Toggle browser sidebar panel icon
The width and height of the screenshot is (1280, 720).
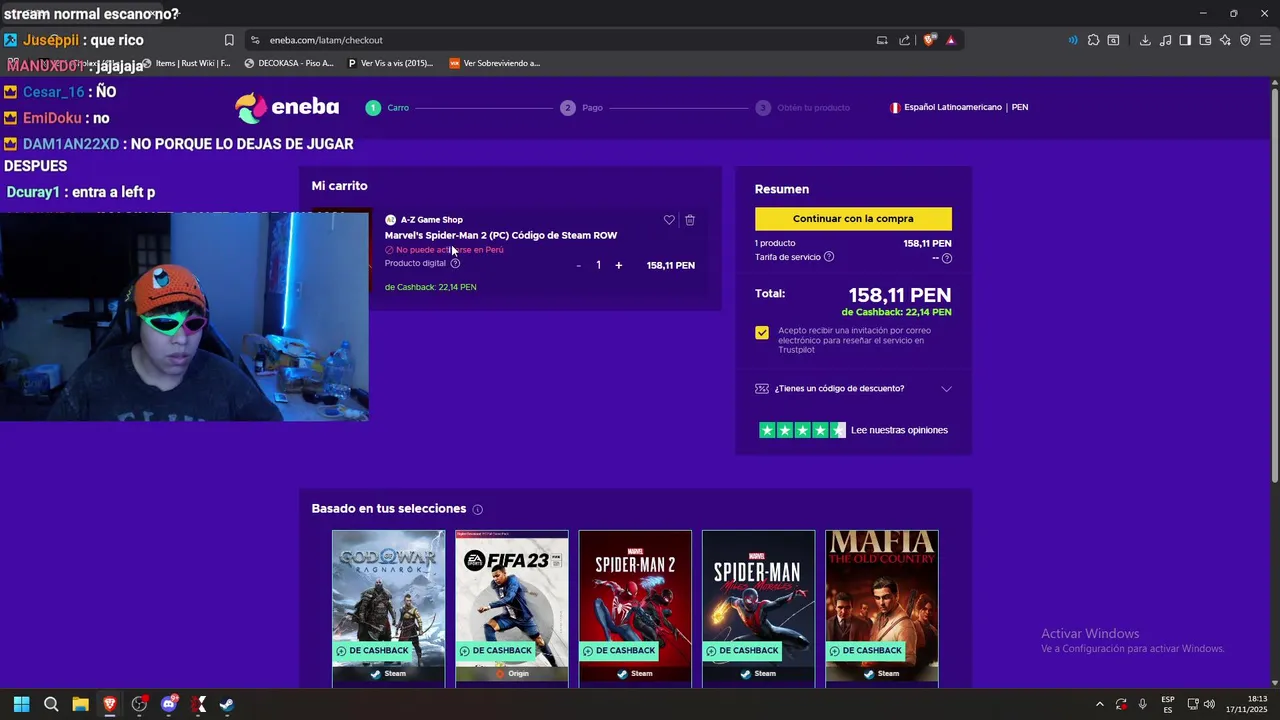point(1185,40)
